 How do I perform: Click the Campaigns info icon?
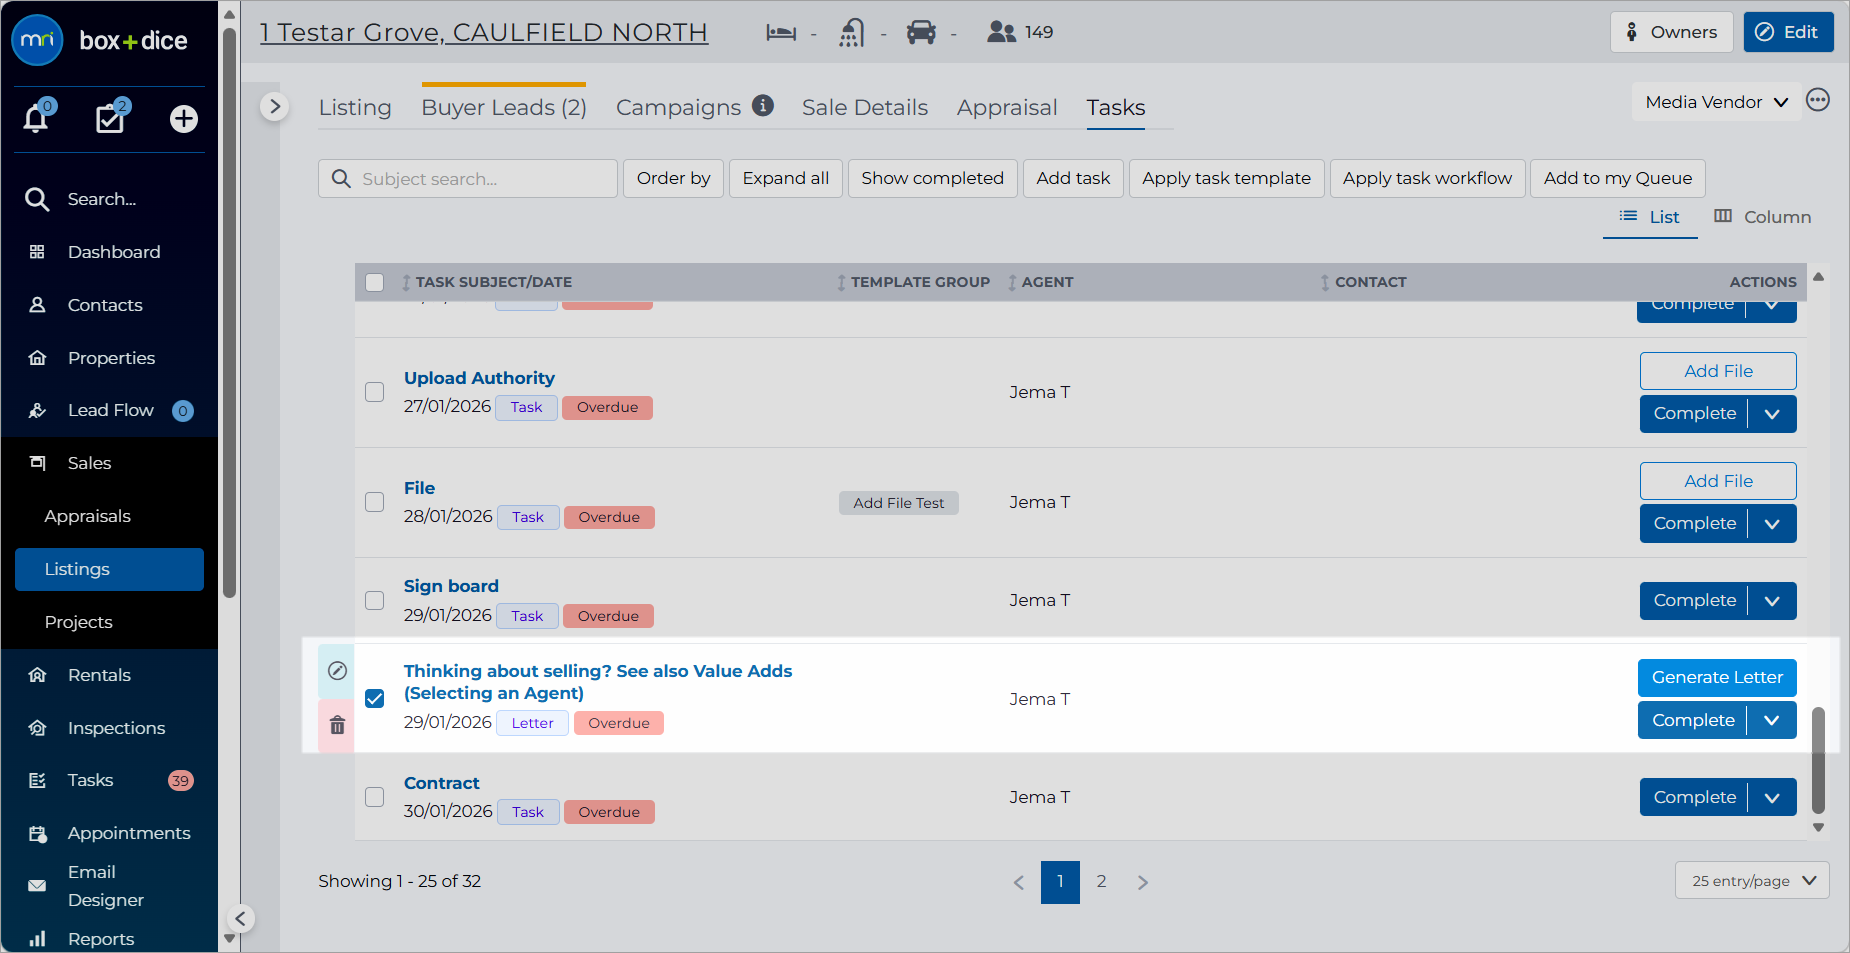(763, 105)
